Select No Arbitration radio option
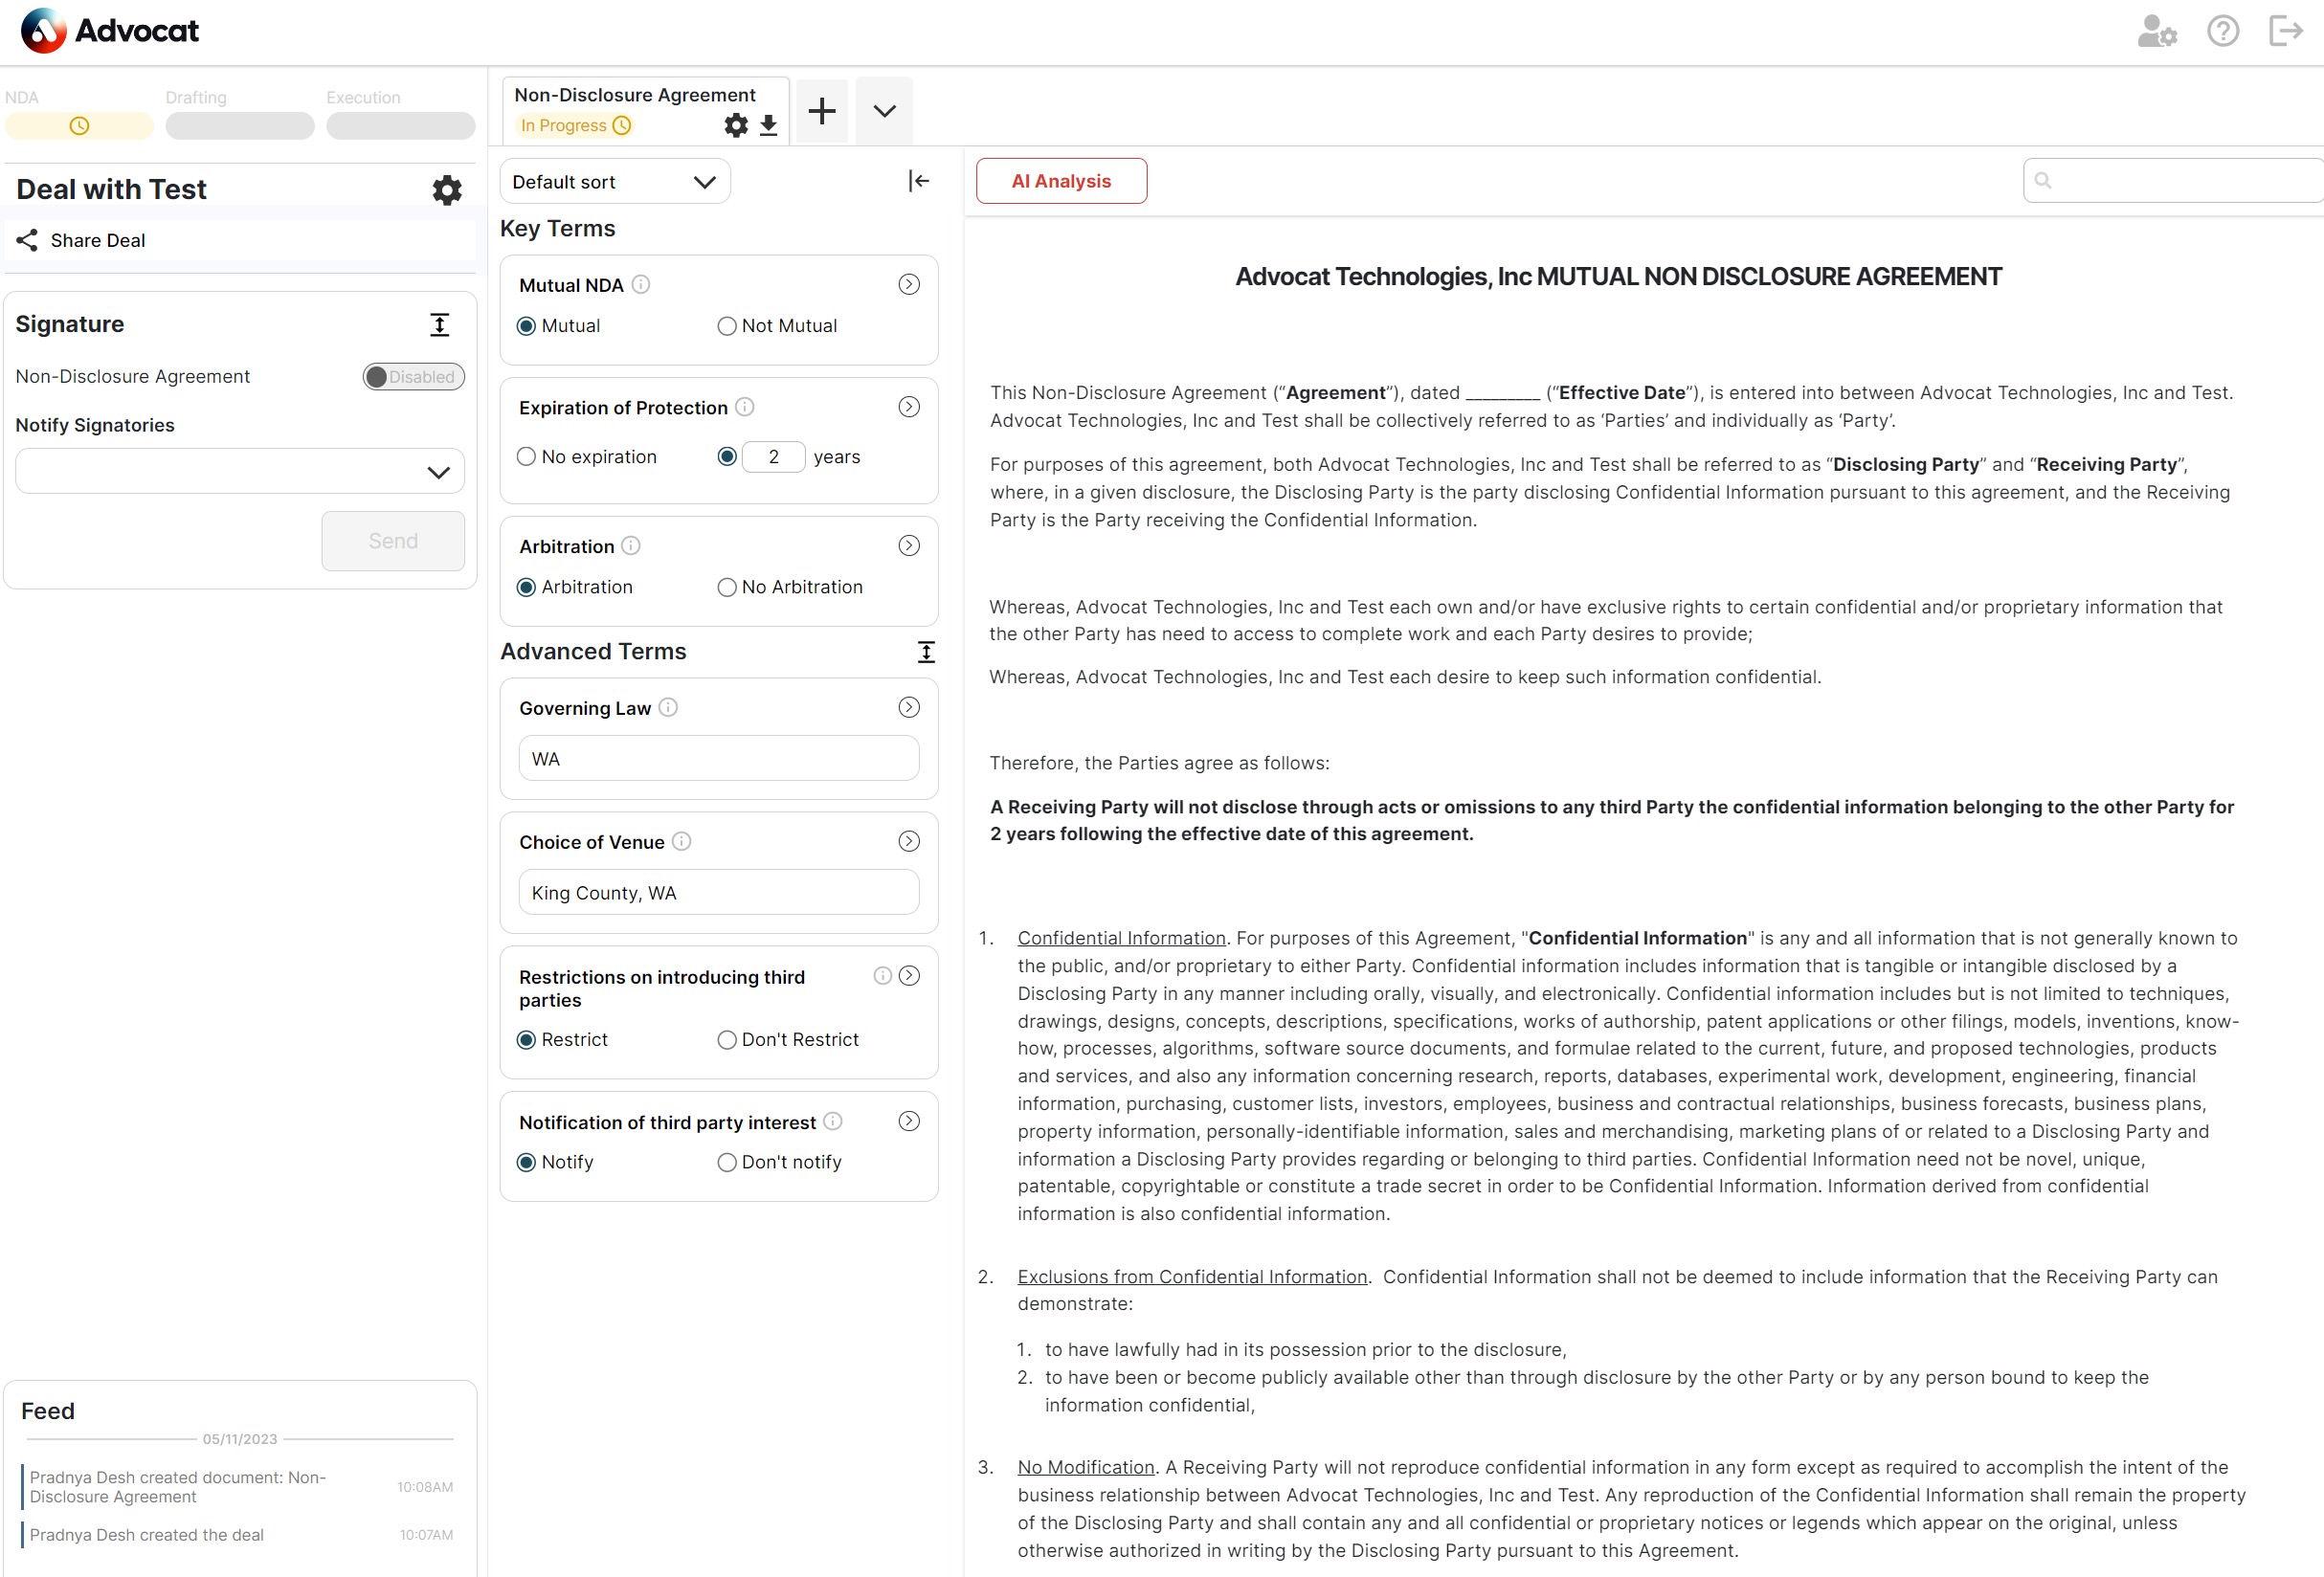The width and height of the screenshot is (2324, 1577). 727,588
